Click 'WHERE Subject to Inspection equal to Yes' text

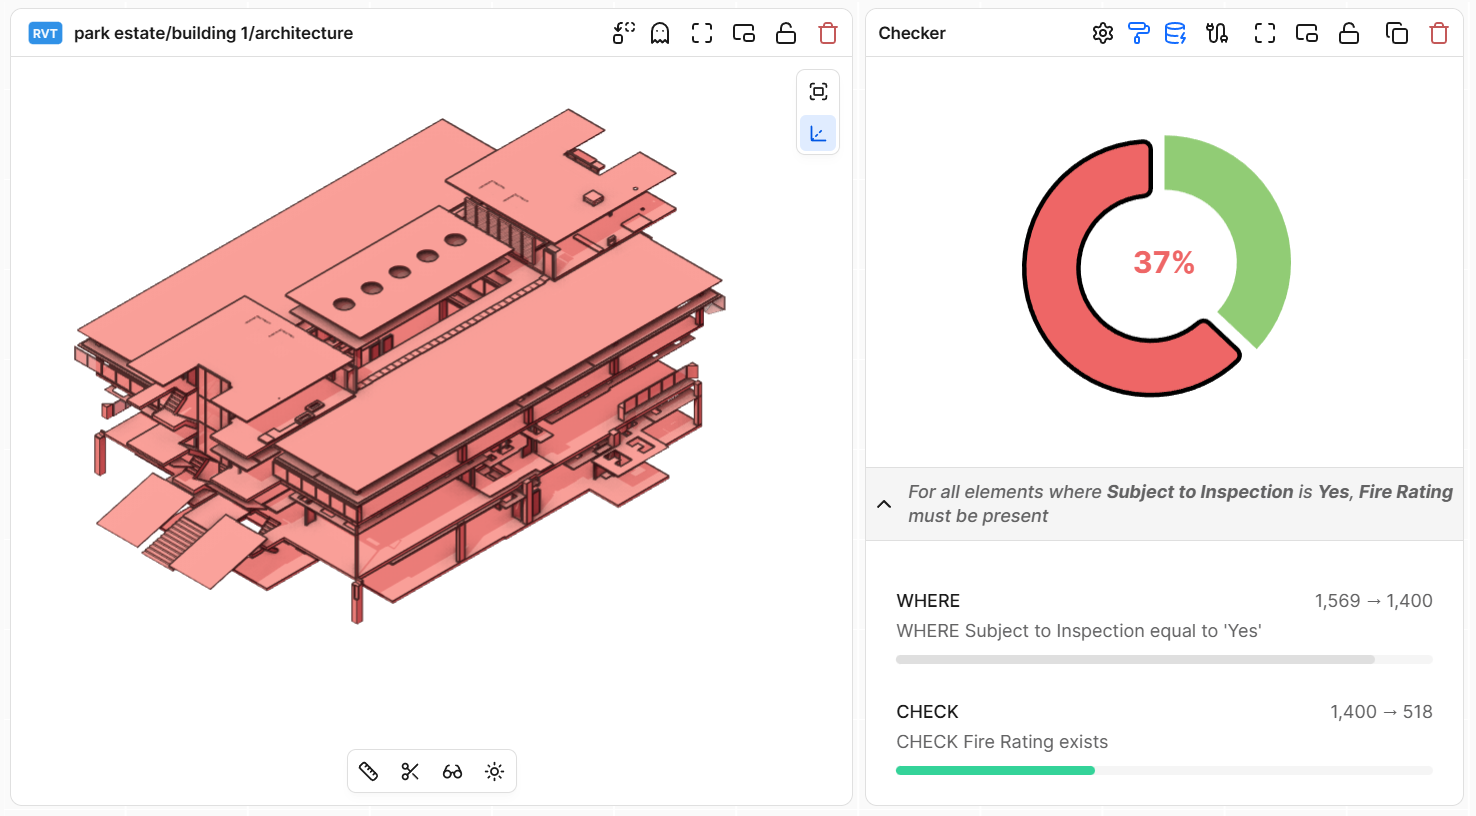pyautogui.click(x=1079, y=631)
